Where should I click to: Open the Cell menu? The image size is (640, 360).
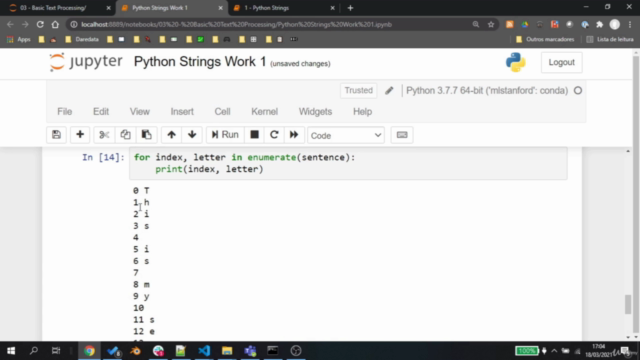[222, 111]
